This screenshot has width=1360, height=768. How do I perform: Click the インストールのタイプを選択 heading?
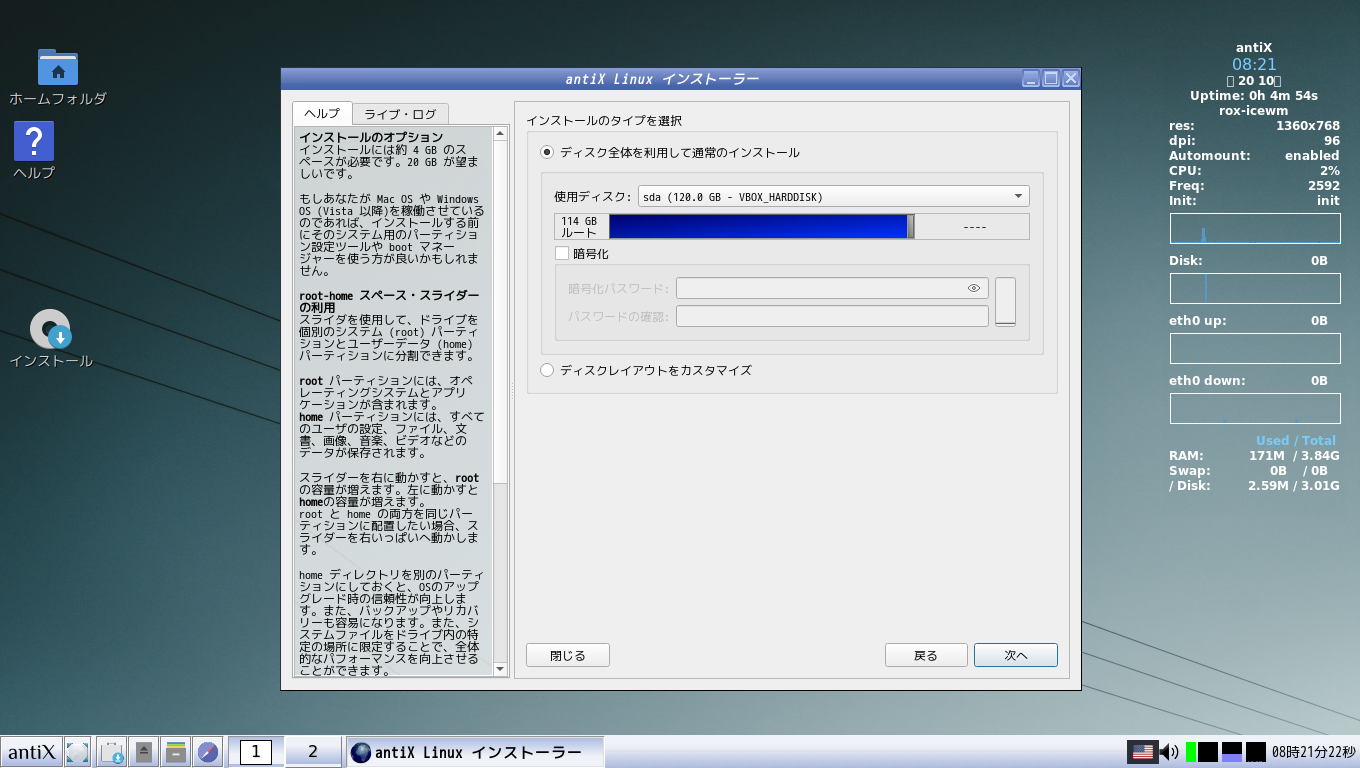604,120
